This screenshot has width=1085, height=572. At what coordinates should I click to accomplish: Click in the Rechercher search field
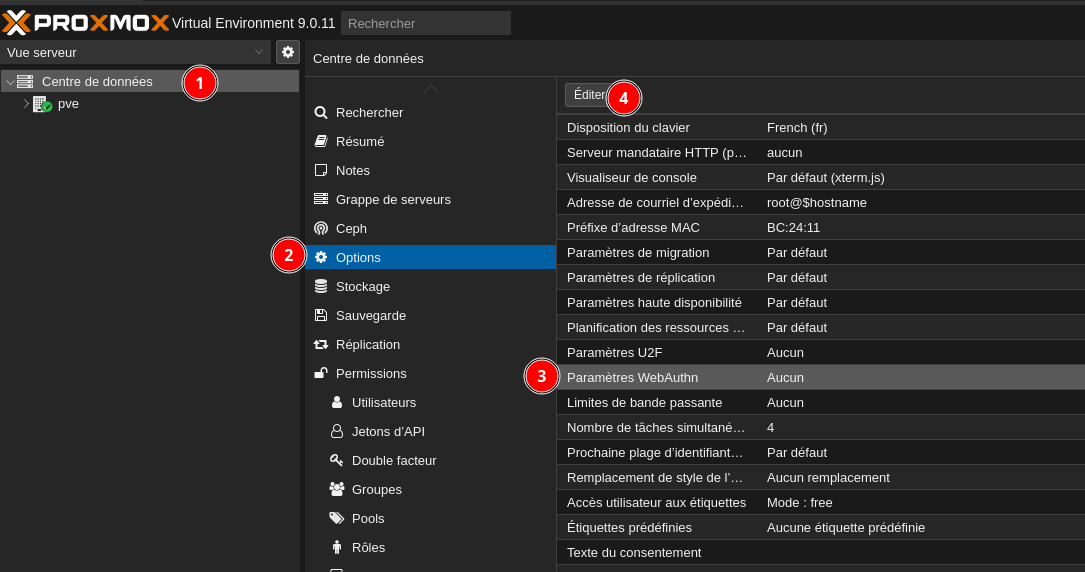[x=425, y=23]
